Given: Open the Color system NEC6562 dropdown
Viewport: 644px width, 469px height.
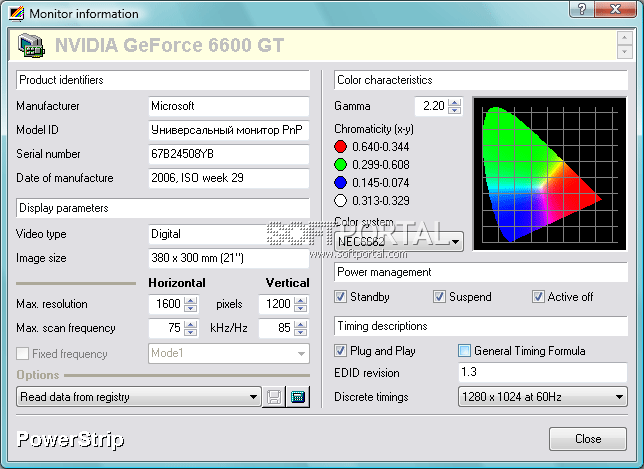Looking at the screenshot, I should [399, 241].
